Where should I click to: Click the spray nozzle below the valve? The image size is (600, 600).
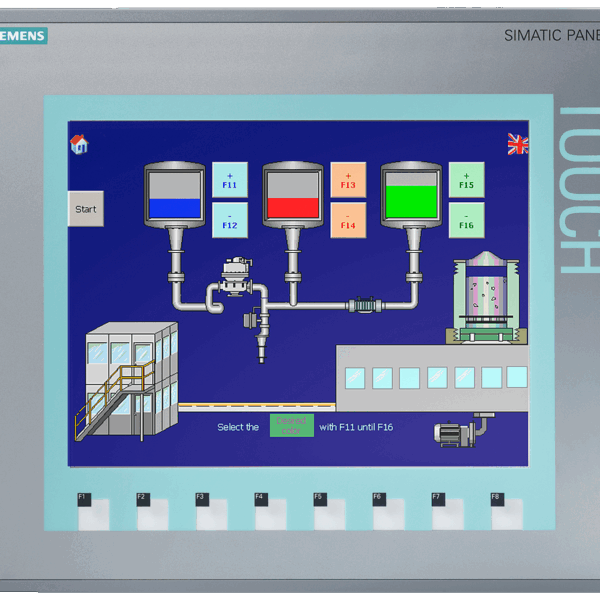260,345
